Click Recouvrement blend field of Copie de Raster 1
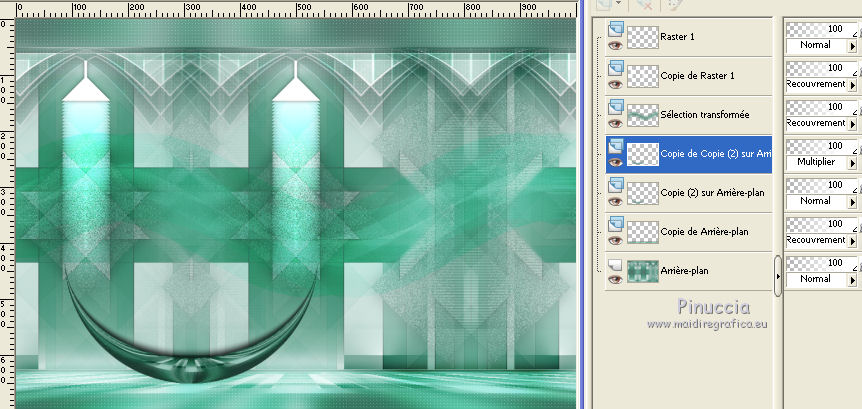The image size is (862, 409). pyautogui.click(x=817, y=85)
